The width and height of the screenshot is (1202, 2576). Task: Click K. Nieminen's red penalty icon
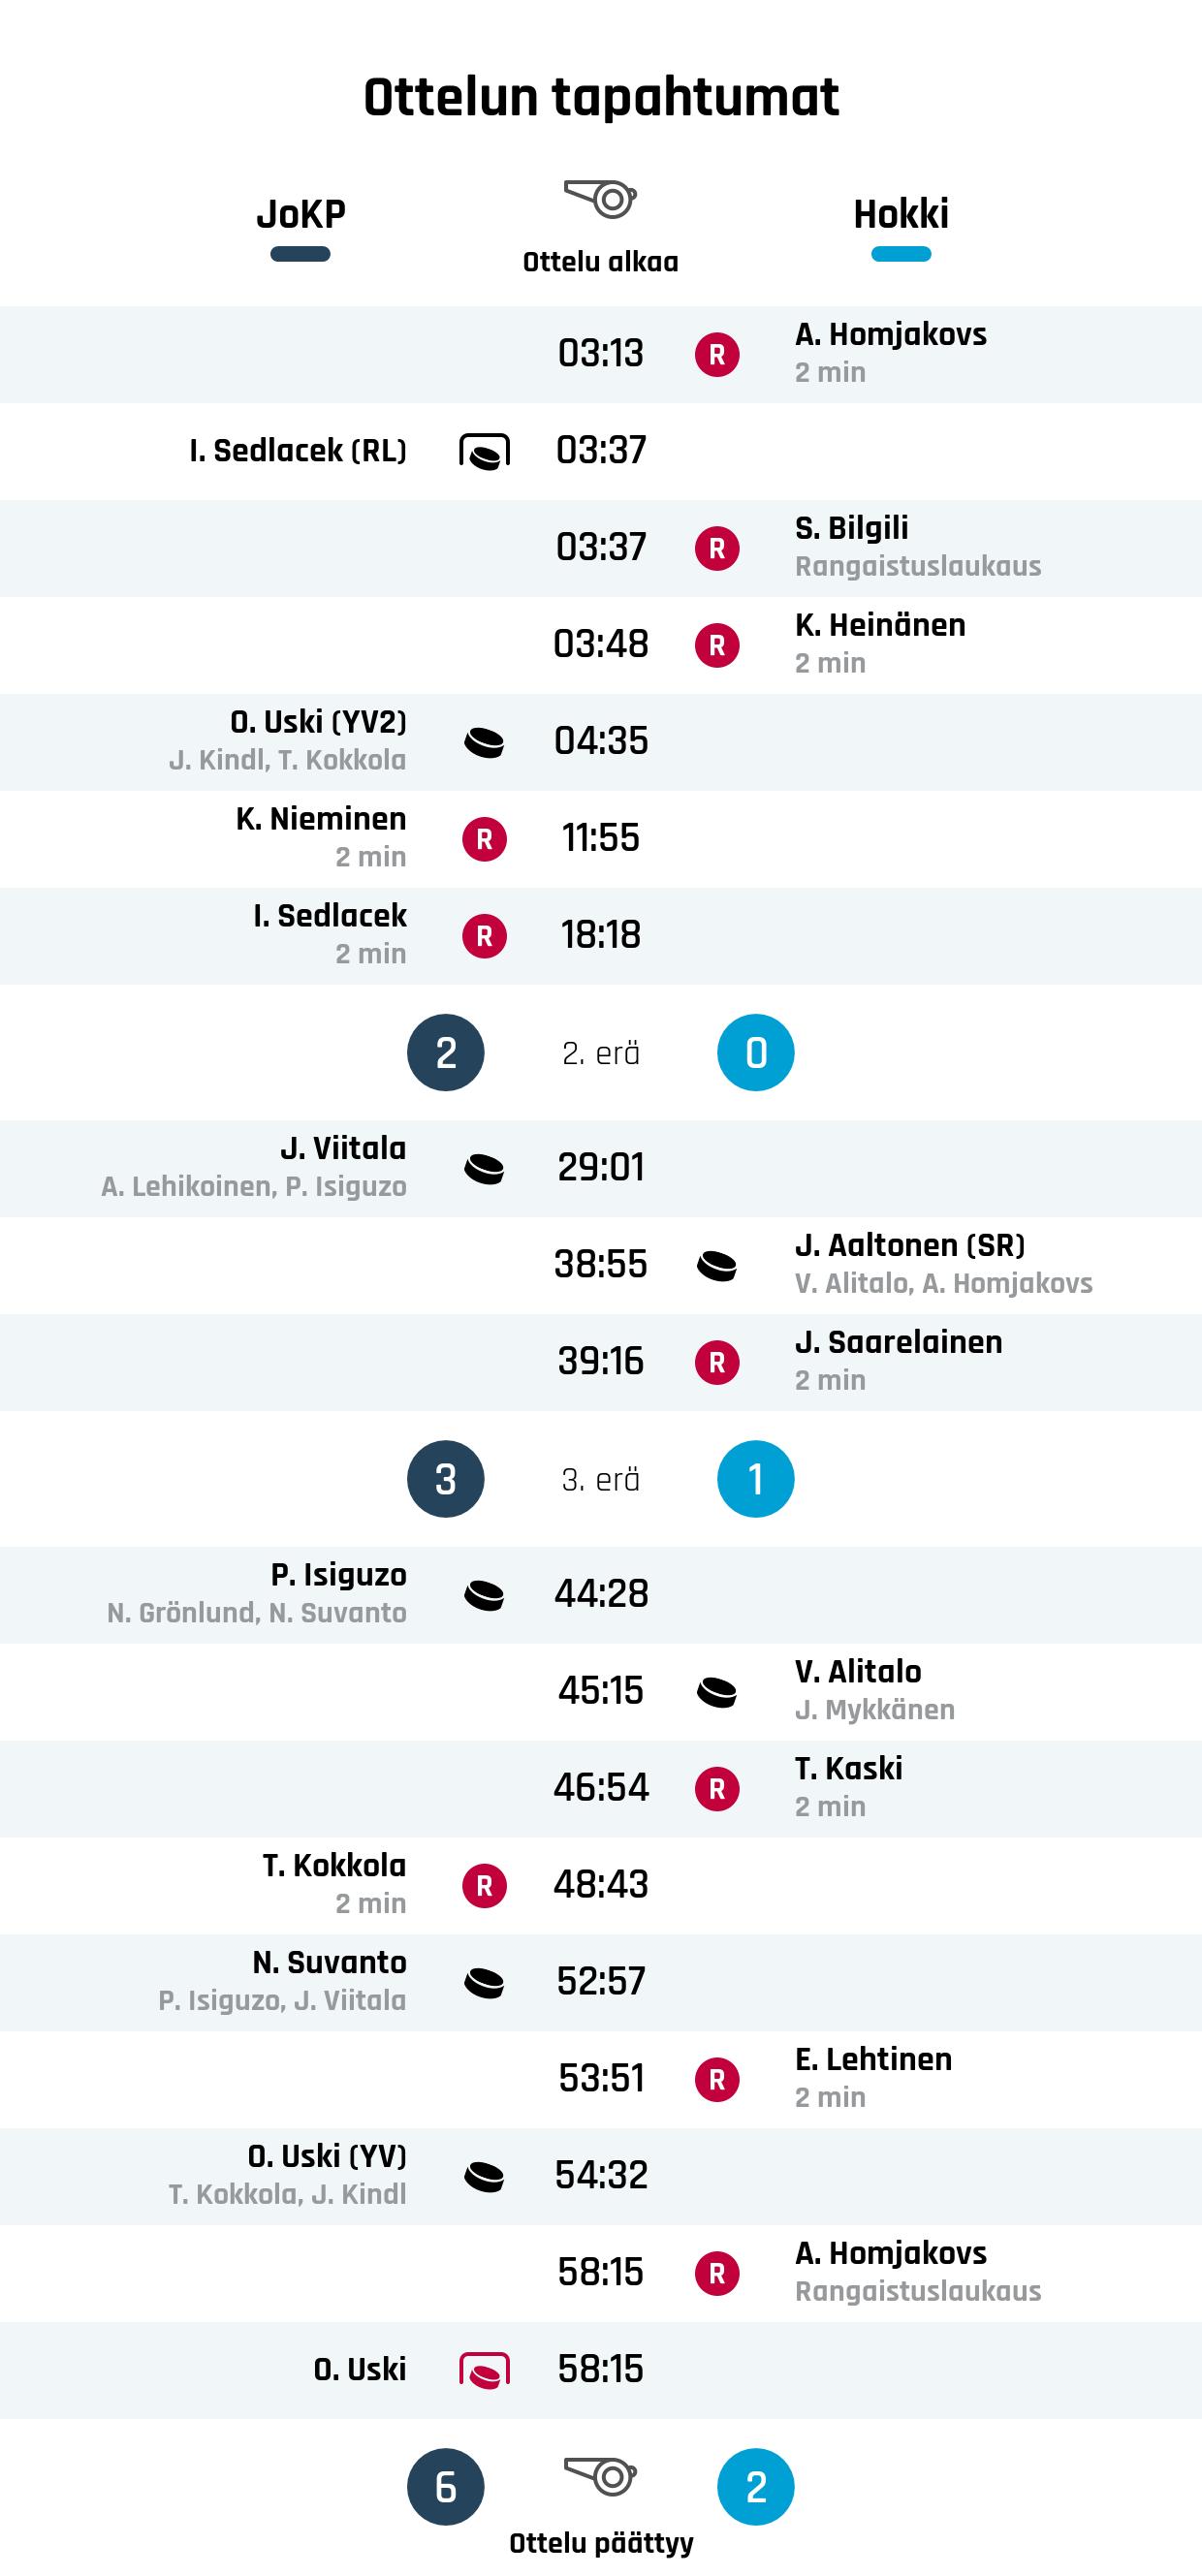tap(485, 839)
